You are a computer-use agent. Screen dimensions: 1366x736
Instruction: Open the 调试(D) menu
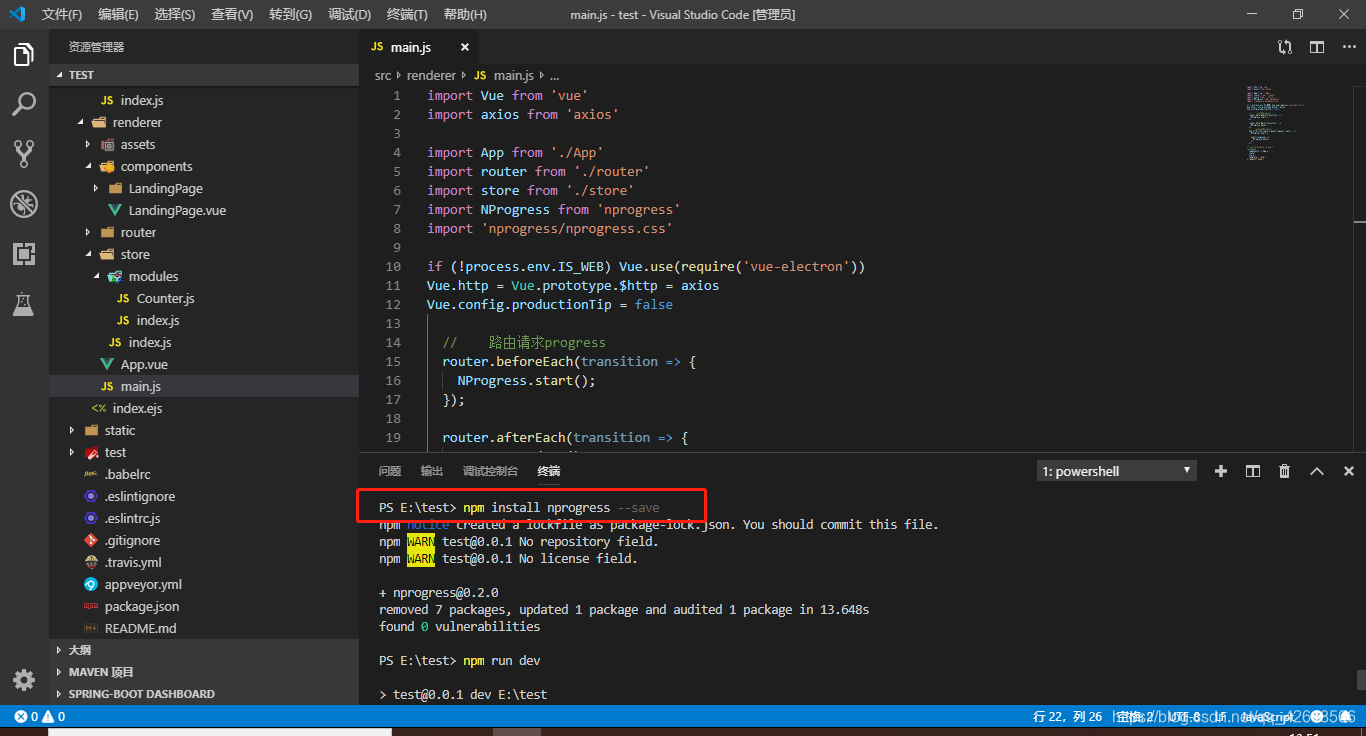[x=349, y=14]
